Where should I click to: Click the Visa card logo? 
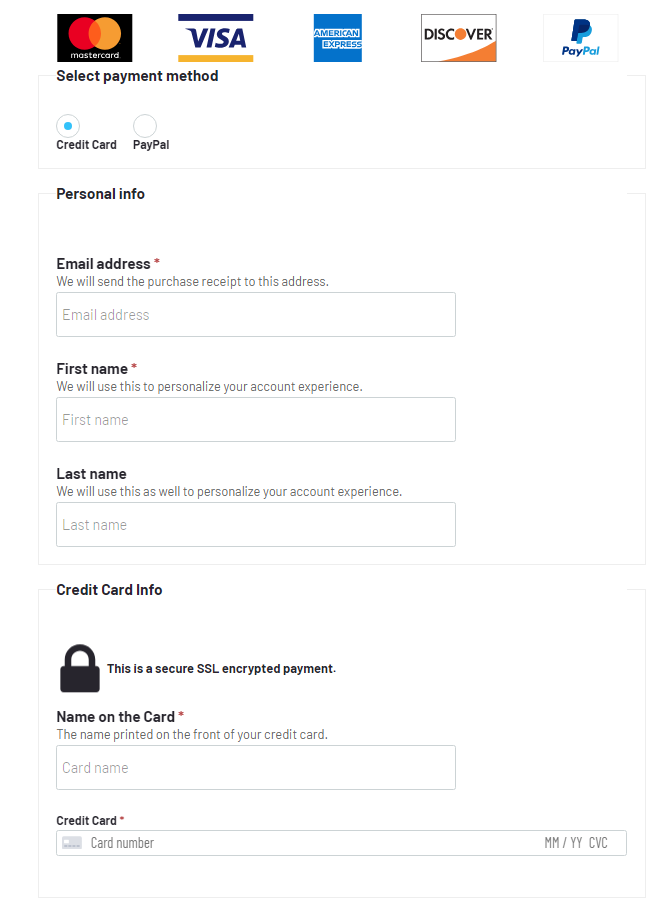(x=215, y=38)
